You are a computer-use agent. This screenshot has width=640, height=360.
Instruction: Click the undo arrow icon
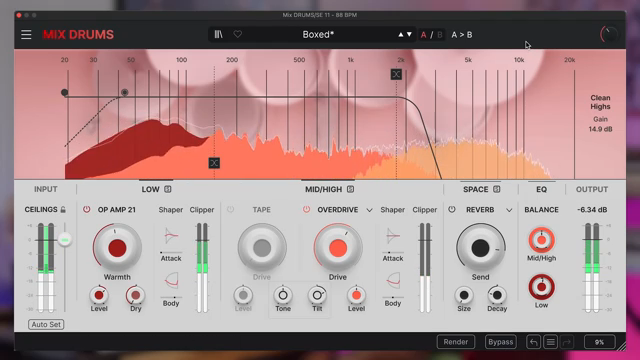pos(533,342)
